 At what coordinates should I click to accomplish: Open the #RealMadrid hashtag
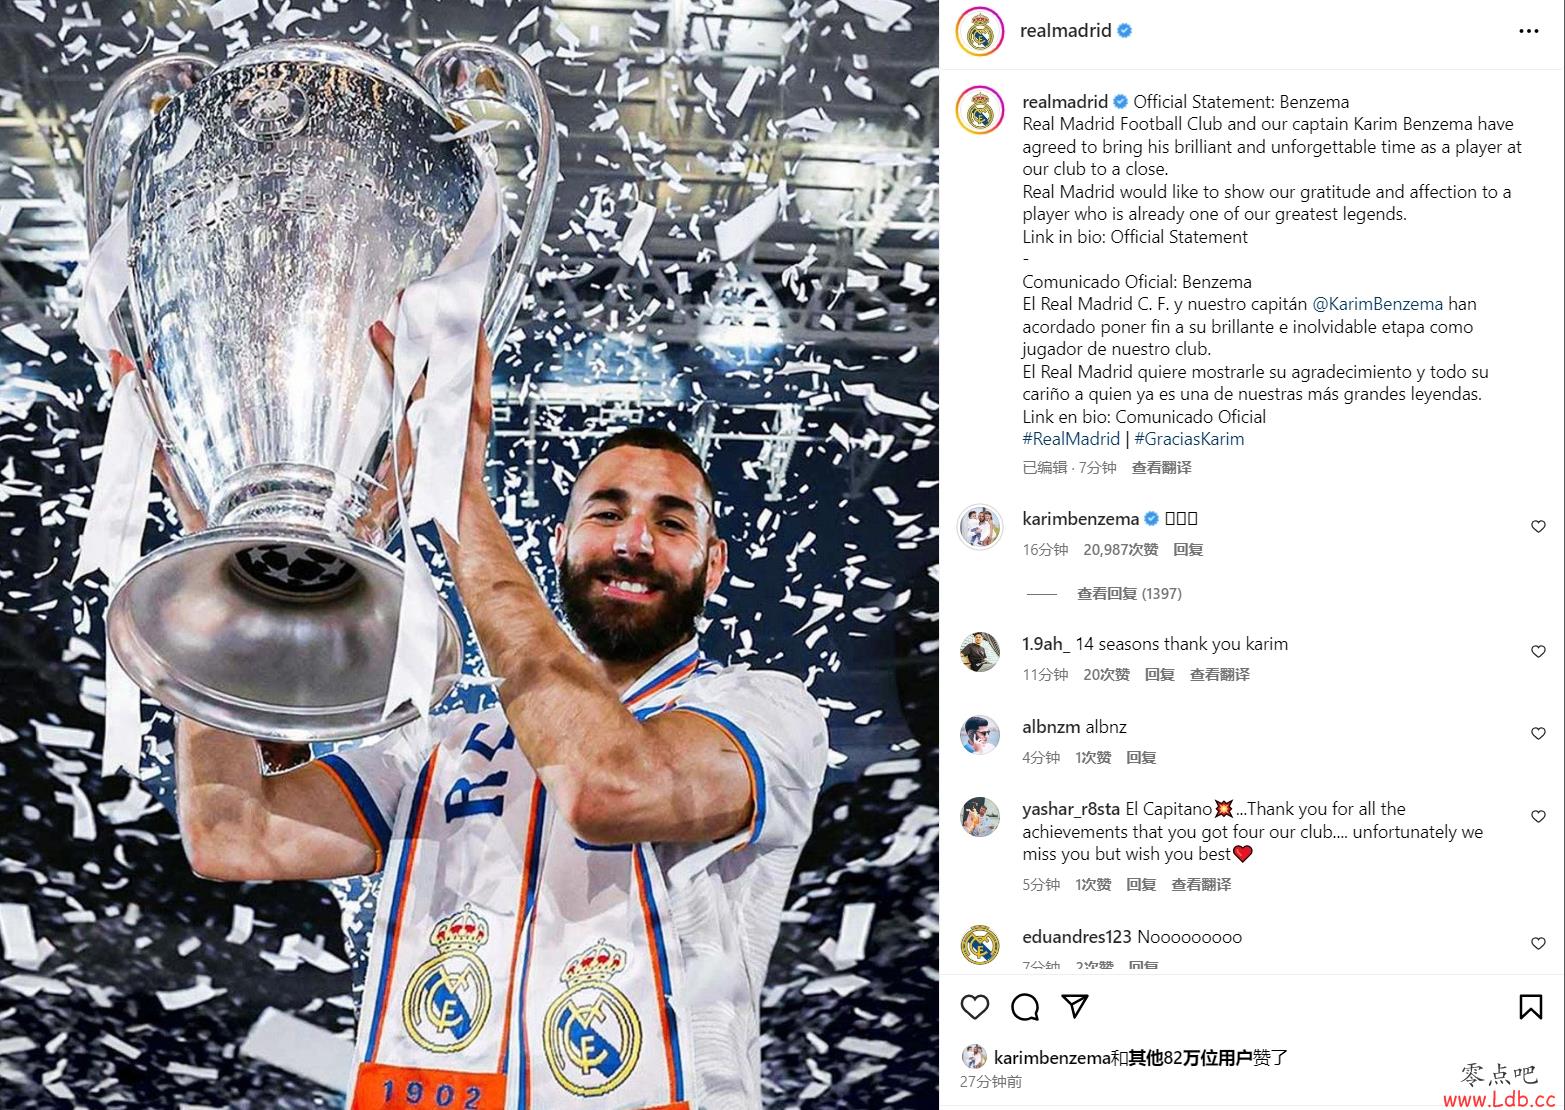click(x=1071, y=439)
